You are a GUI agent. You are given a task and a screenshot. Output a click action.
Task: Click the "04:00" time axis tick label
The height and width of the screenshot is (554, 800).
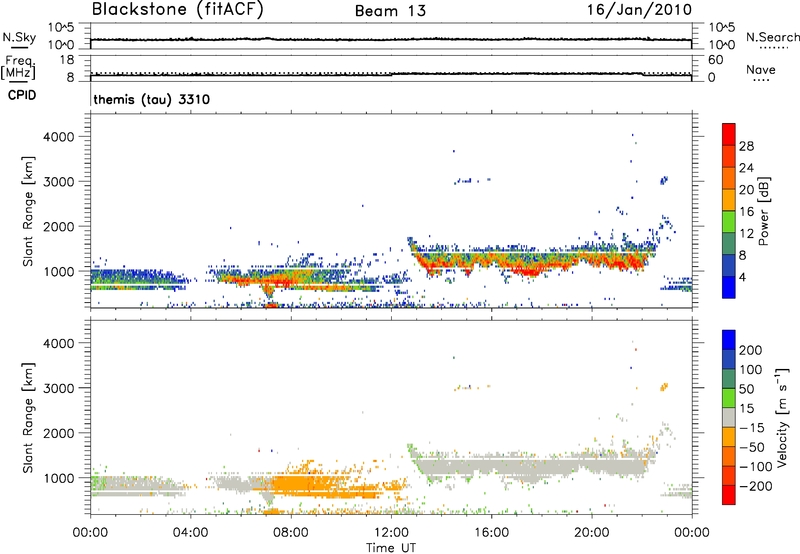[x=190, y=533]
